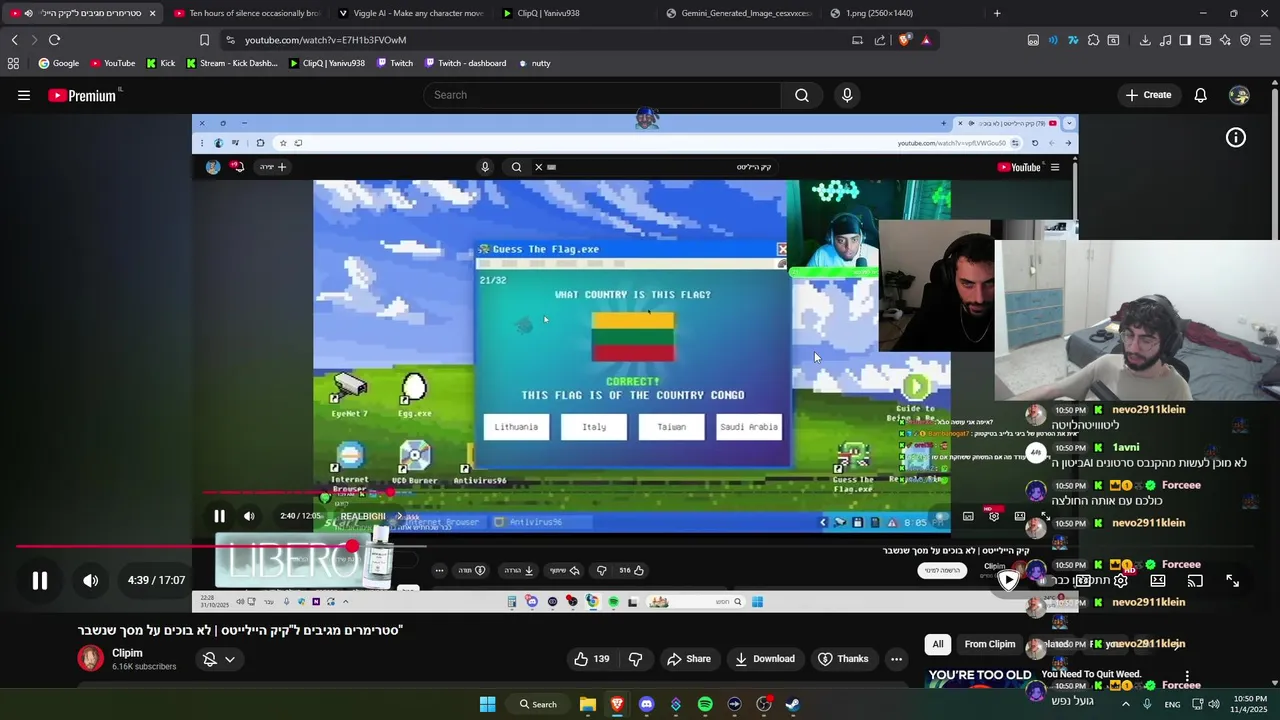This screenshot has width=1280, height=720.
Task: Open File Explorer from taskbar
Action: pyautogui.click(x=588, y=704)
